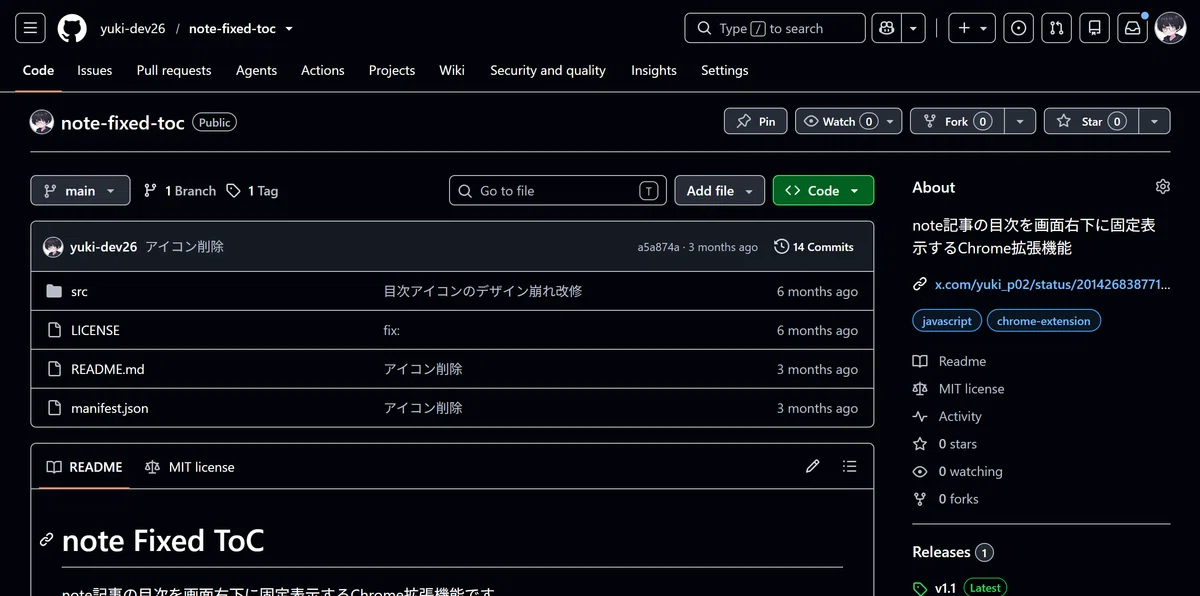Viewport: 1200px width, 596px height.
Task: Fork the repository with Fork button
Action: (x=957, y=121)
